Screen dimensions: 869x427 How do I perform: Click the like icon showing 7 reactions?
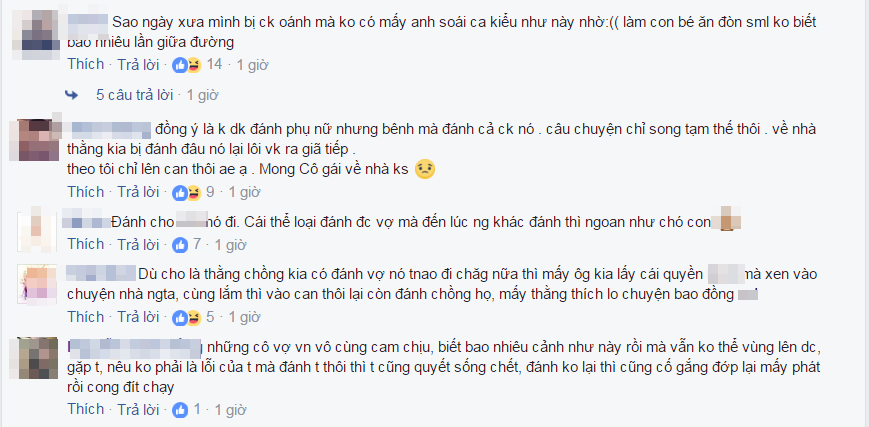click(x=180, y=245)
